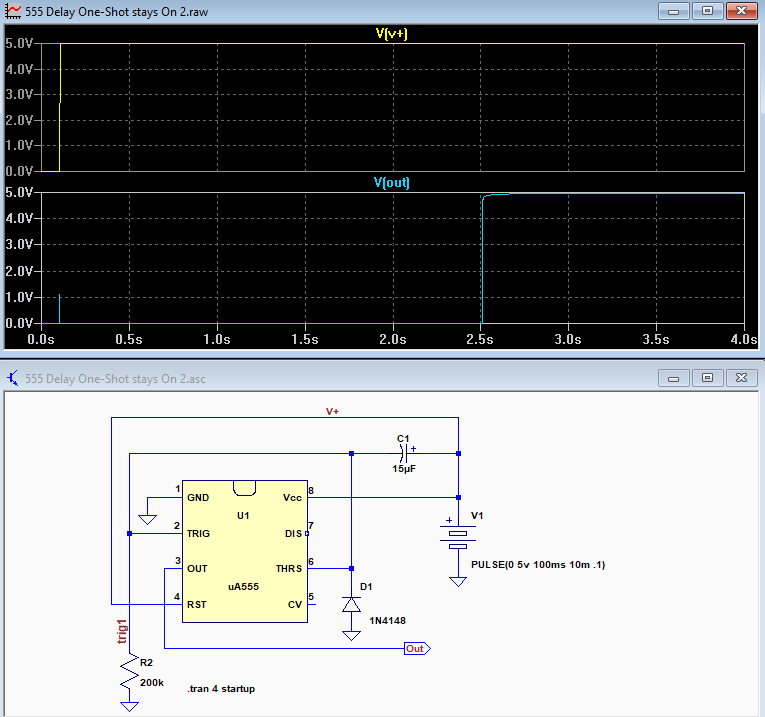Click the OUT pin label on U1
Image resolution: width=765 pixels, height=717 pixels.
click(197, 569)
